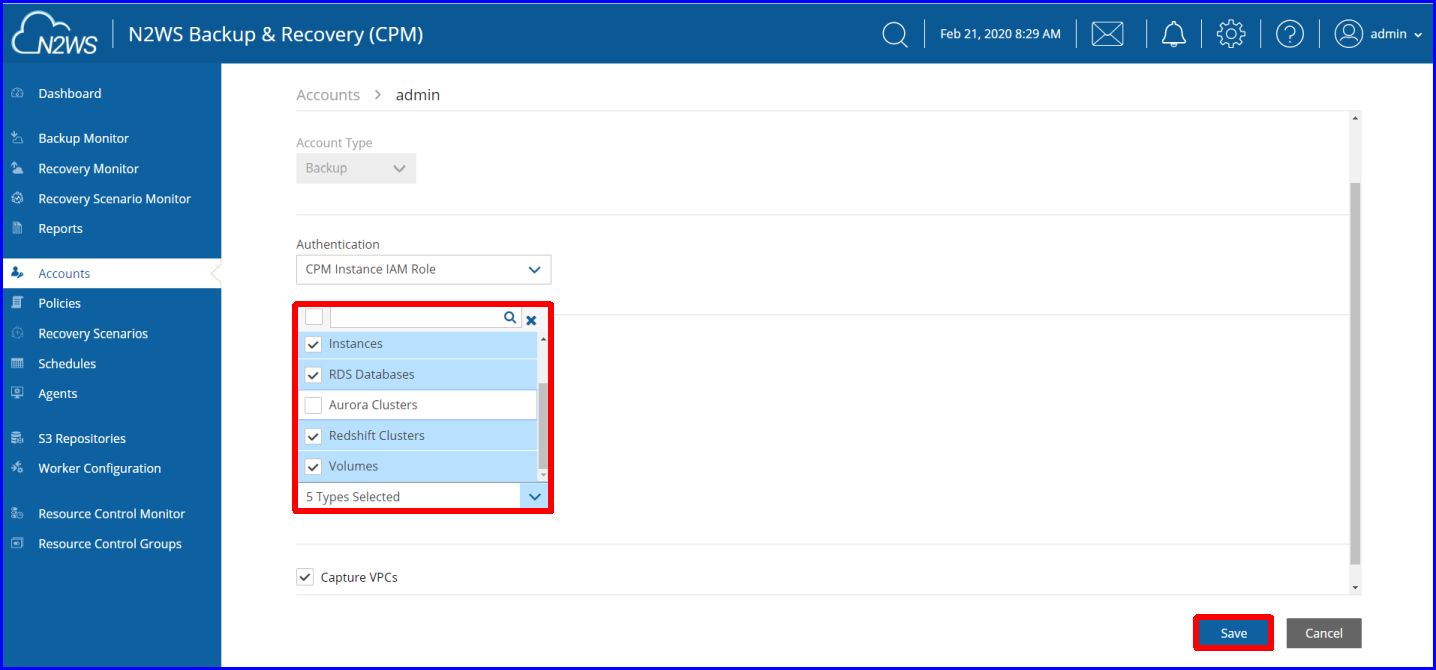
Task: Open Worker Configuration page
Action: click(x=99, y=468)
